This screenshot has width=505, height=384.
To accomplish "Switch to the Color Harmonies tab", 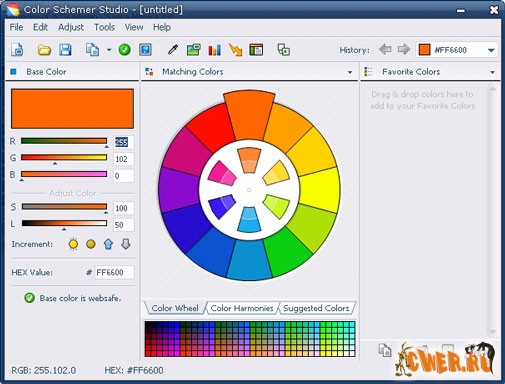I will pyautogui.click(x=242, y=308).
